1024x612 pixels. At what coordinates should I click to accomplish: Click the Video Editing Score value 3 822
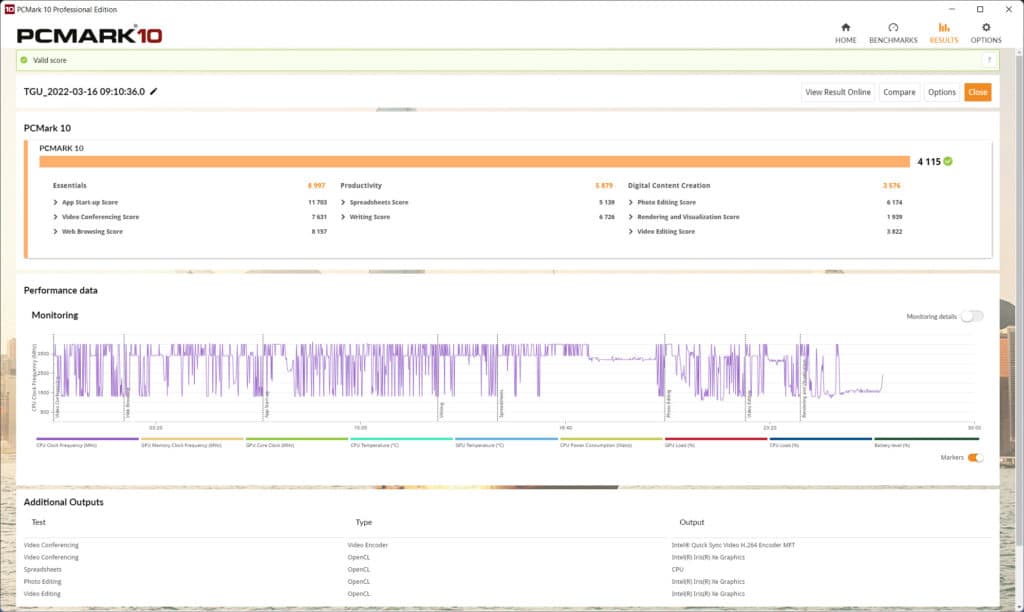[x=894, y=231]
